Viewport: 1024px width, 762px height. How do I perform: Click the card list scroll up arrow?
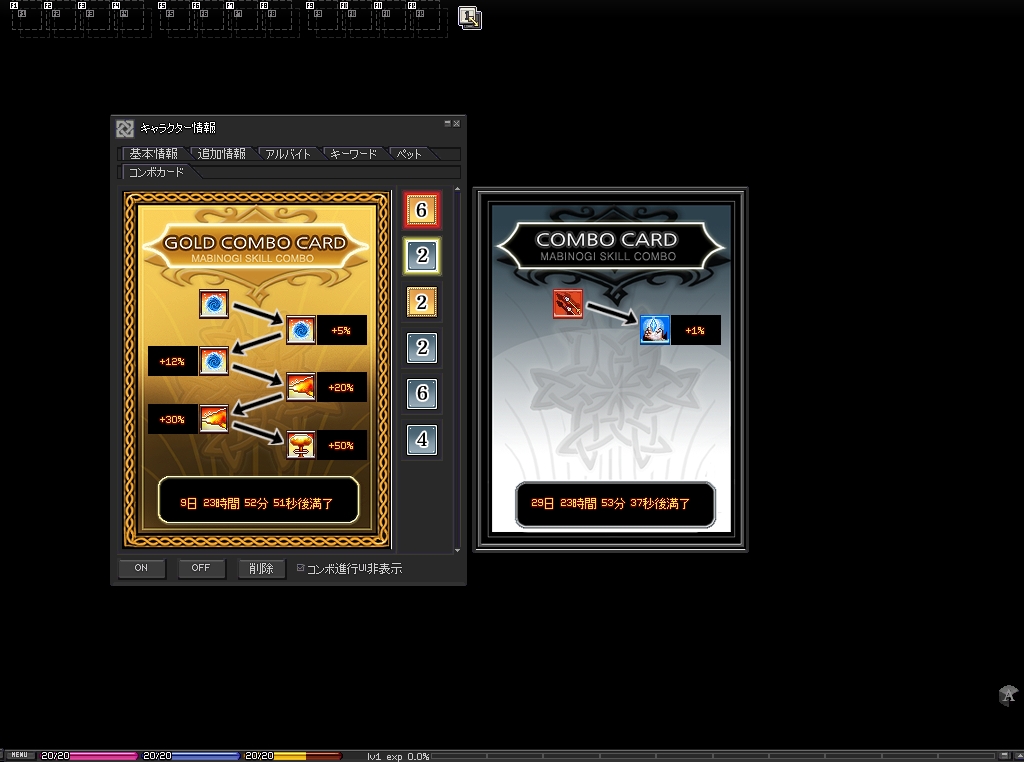point(457,189)
